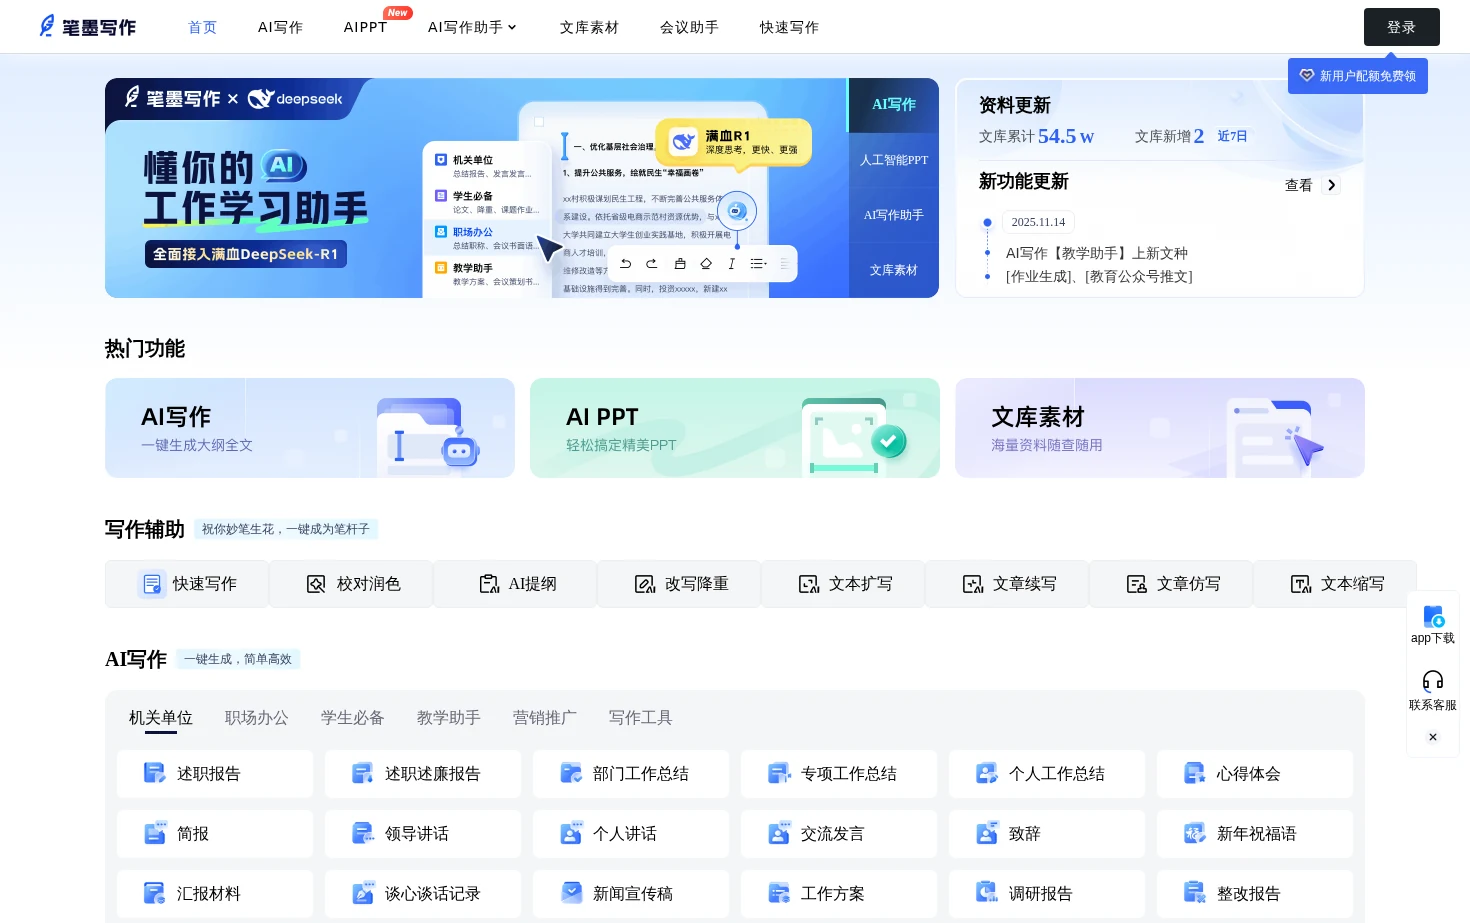
Task: Select banner tab 人工智能PPT
Action: click(894, 160)
